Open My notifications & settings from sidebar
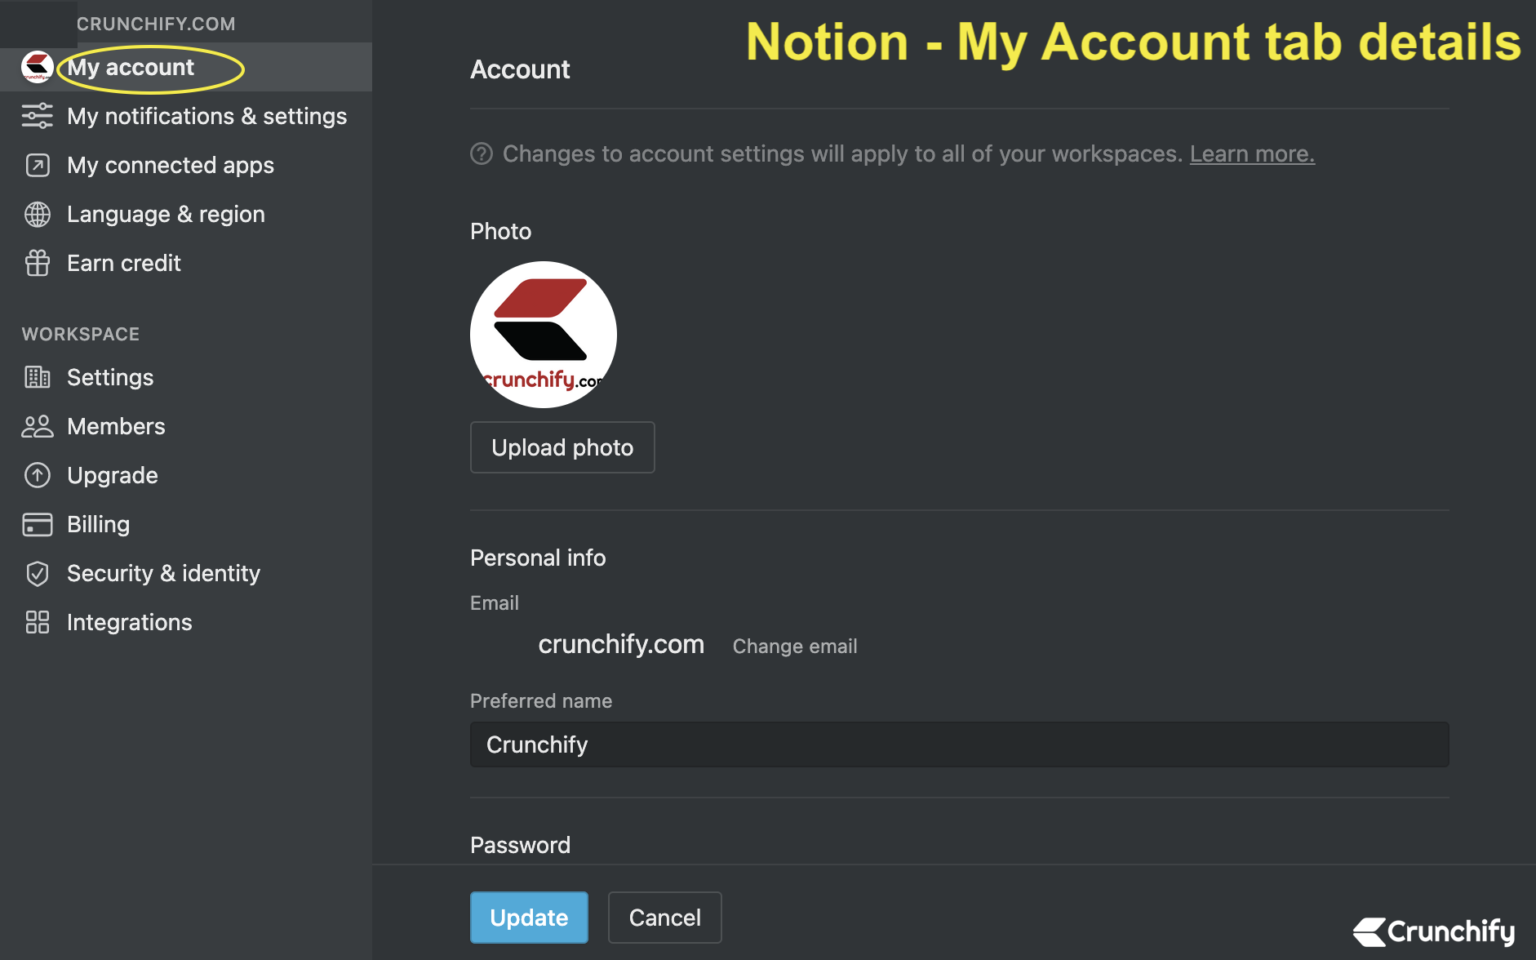The image size is (1536, 960). [207, 116]
